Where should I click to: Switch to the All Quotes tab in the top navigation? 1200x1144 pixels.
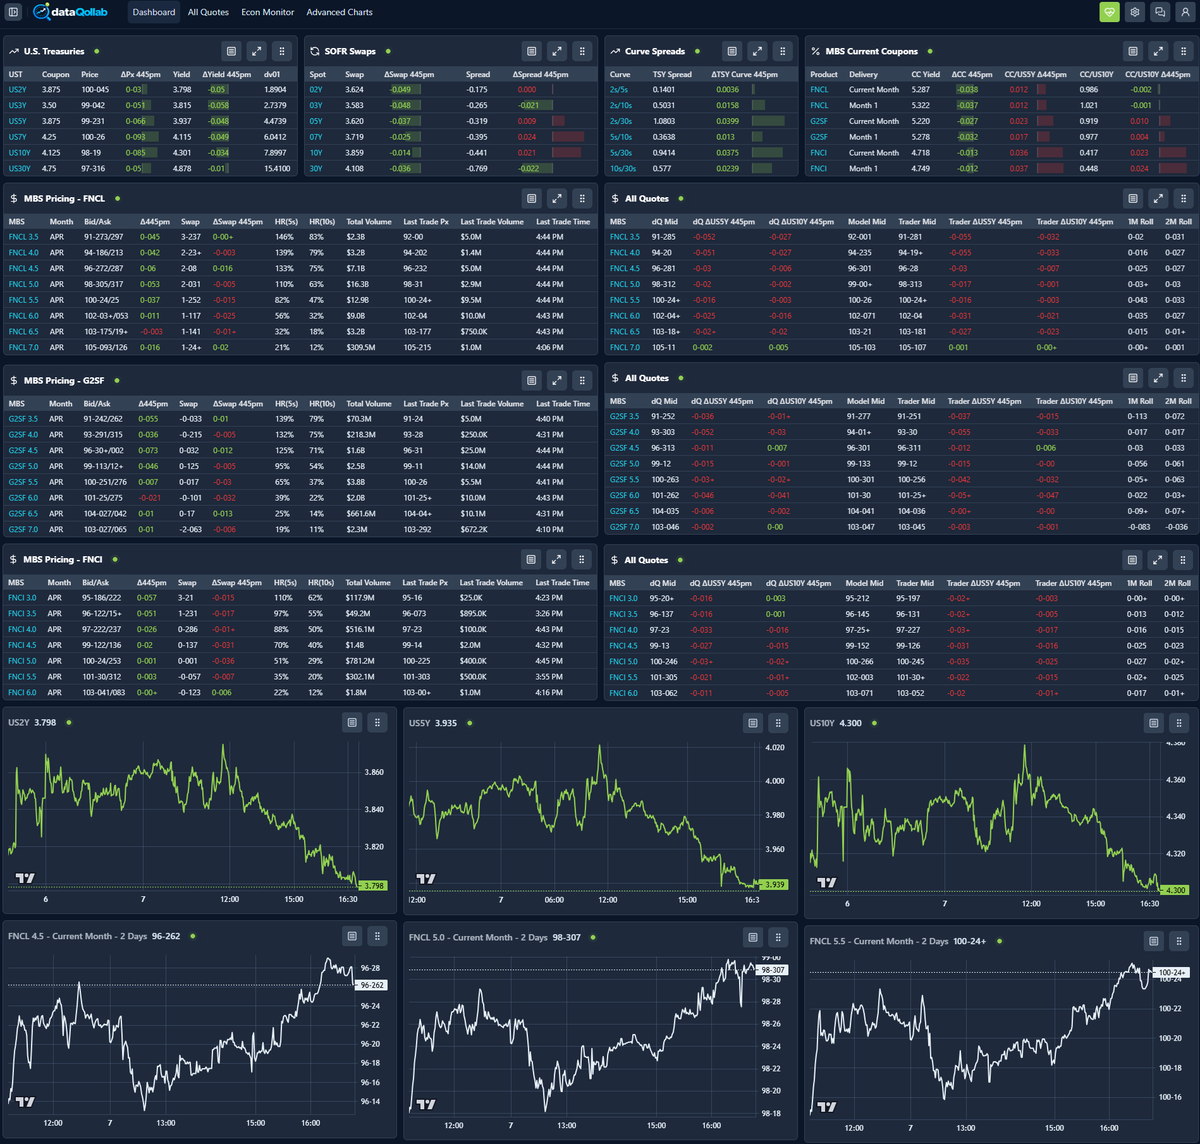click(x=208, y=12)
